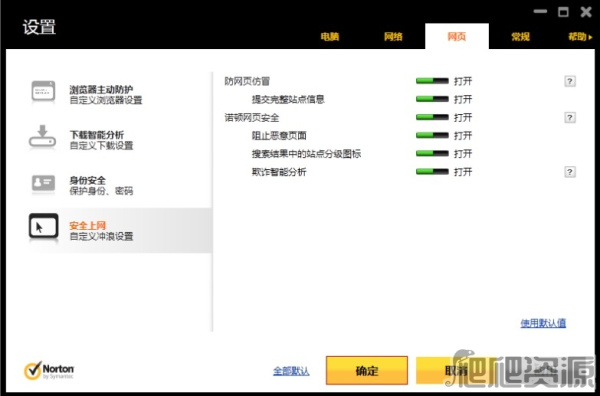Screen dimensions: 600x396
Task: Toggle 诺顿网页安全 switch
Action: pyautogui.click(x=432, y=117)
